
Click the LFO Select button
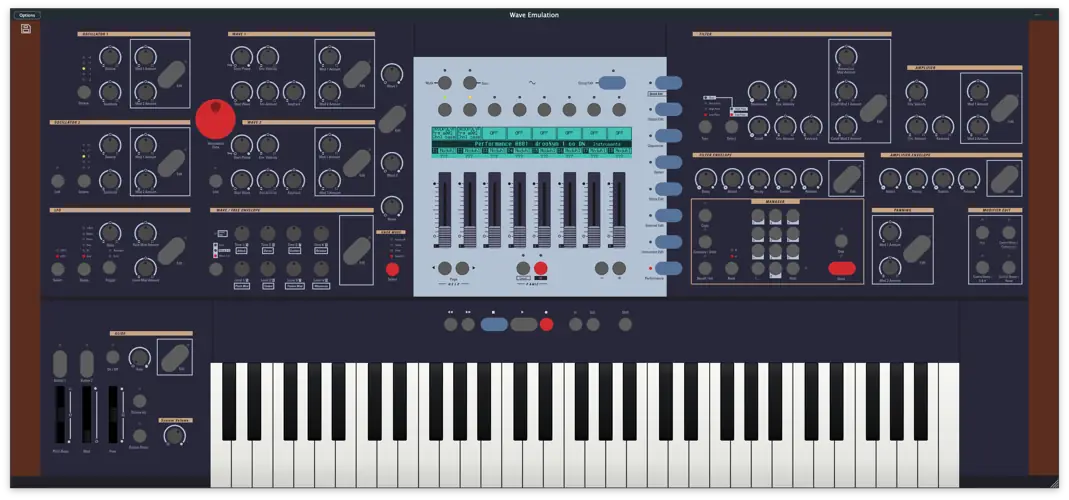click(x=58, y=269)
